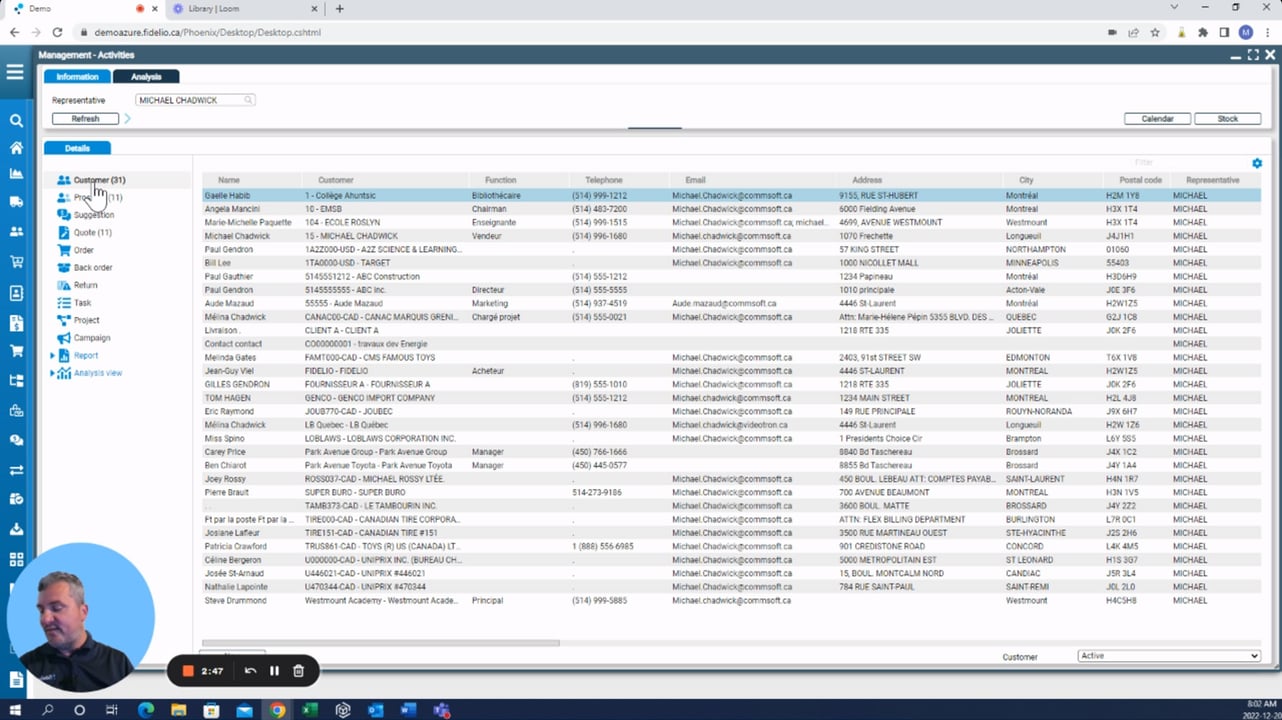
Task: Open the Calendar button
Action: (1157, 118)
